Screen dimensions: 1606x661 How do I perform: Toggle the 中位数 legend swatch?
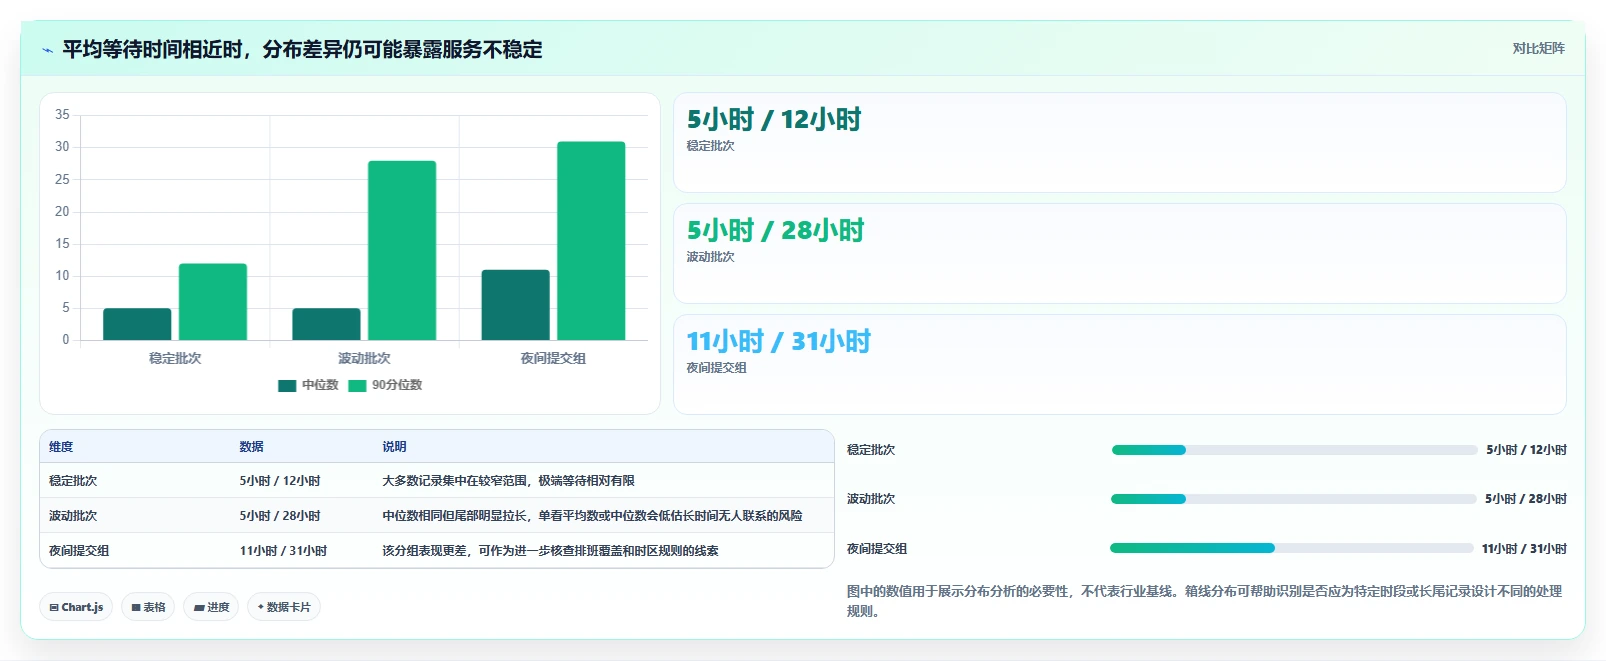[x=287, y=386]
